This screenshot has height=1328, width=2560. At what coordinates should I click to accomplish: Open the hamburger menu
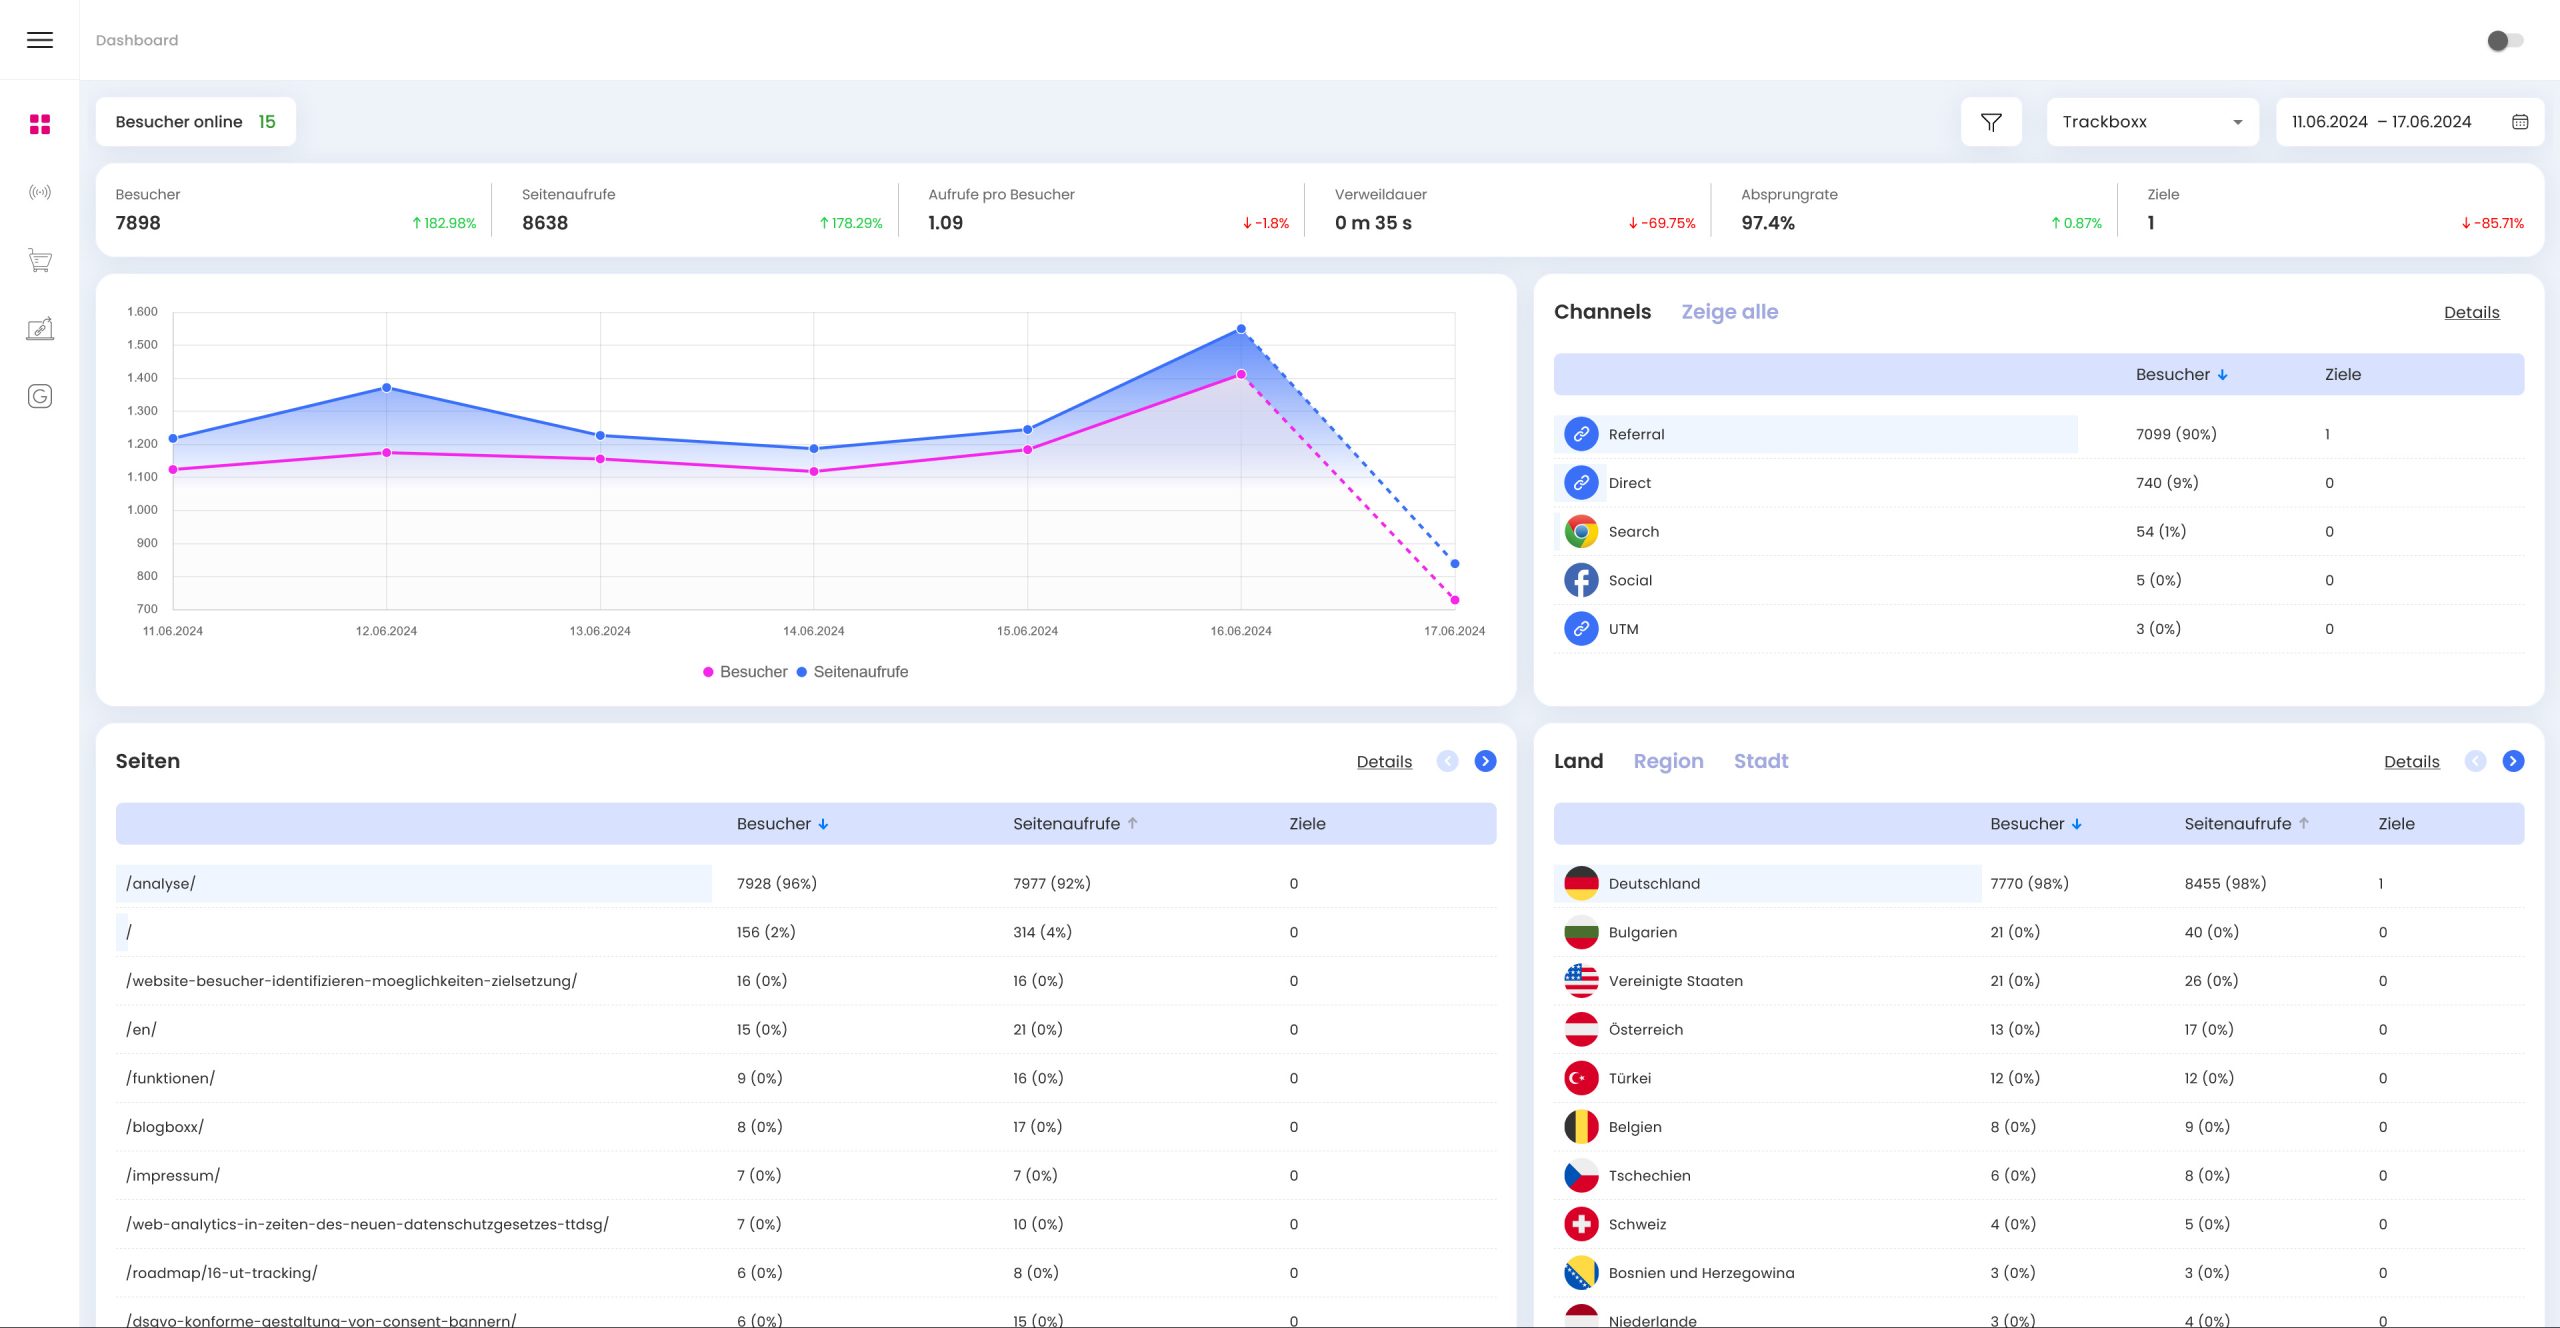40,40
